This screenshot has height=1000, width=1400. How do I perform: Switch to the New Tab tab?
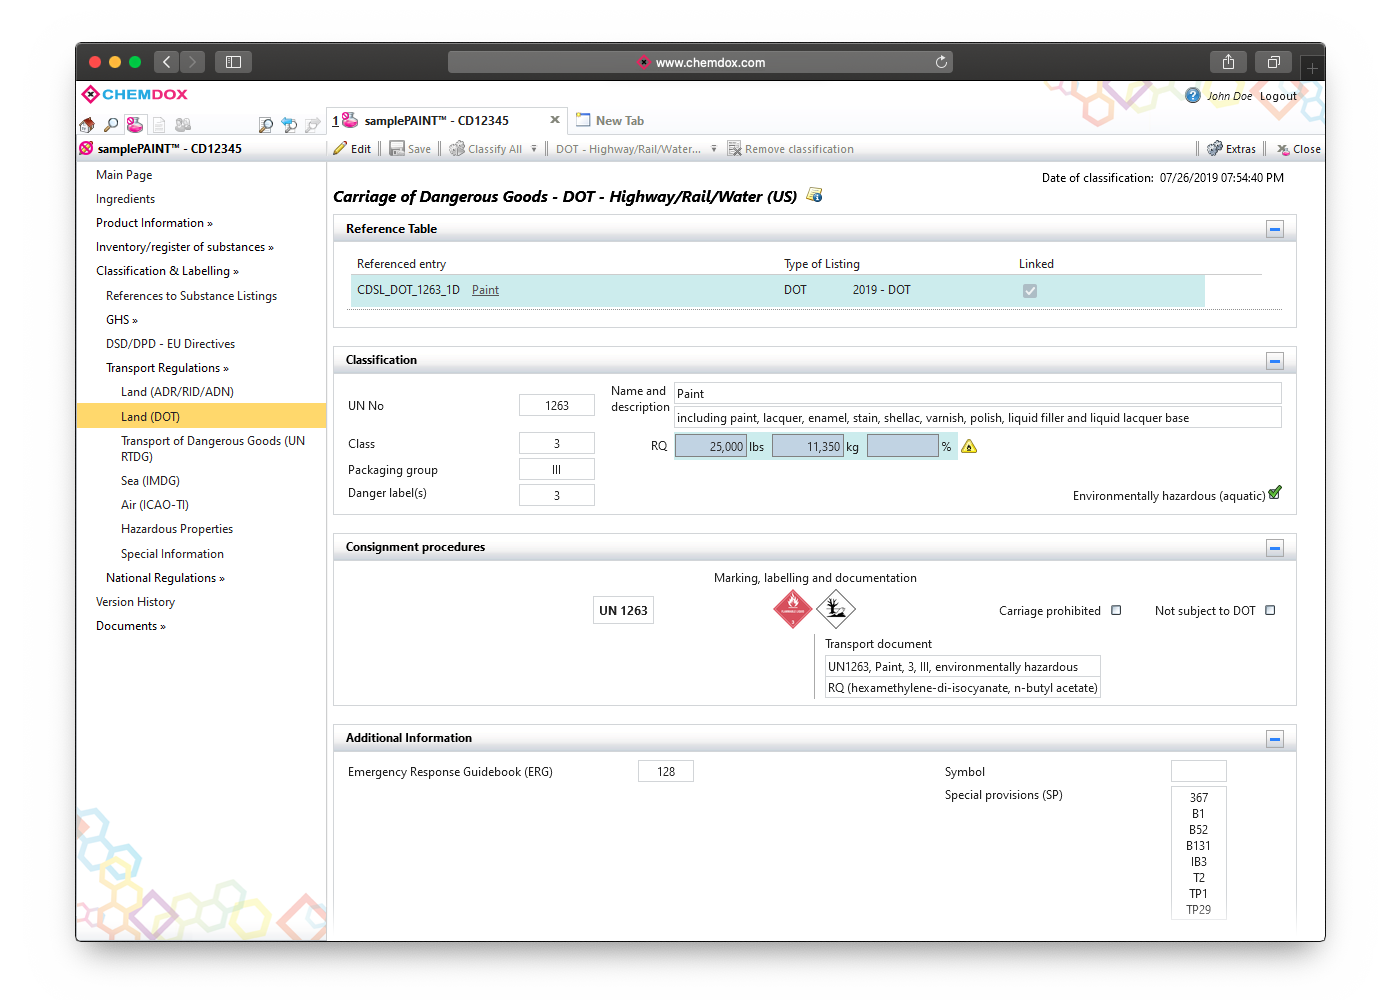pos(611,120)
